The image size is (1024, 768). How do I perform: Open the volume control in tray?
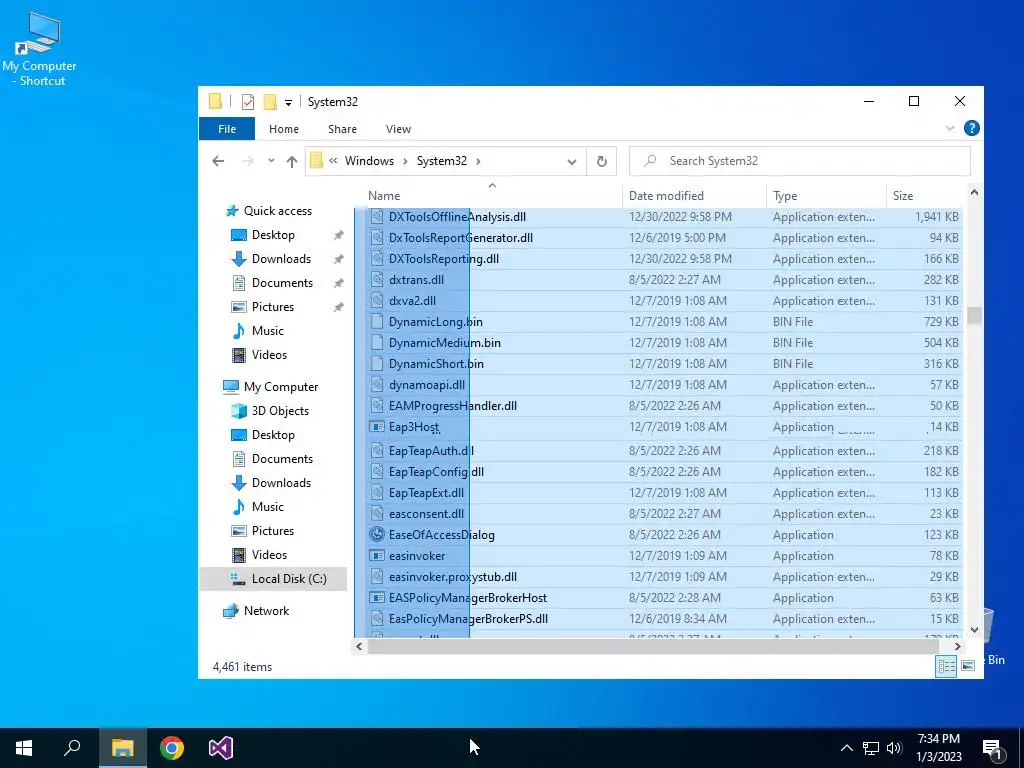pyautogui.click(x=894, y=748)
